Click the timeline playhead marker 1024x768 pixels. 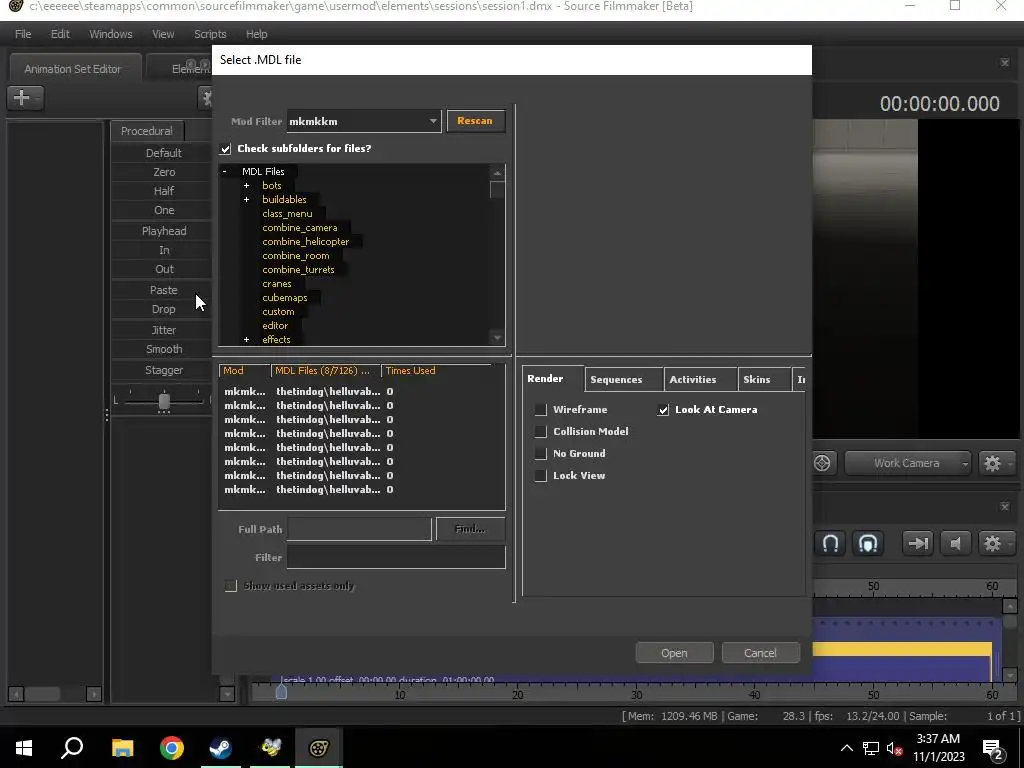point(281,692)
